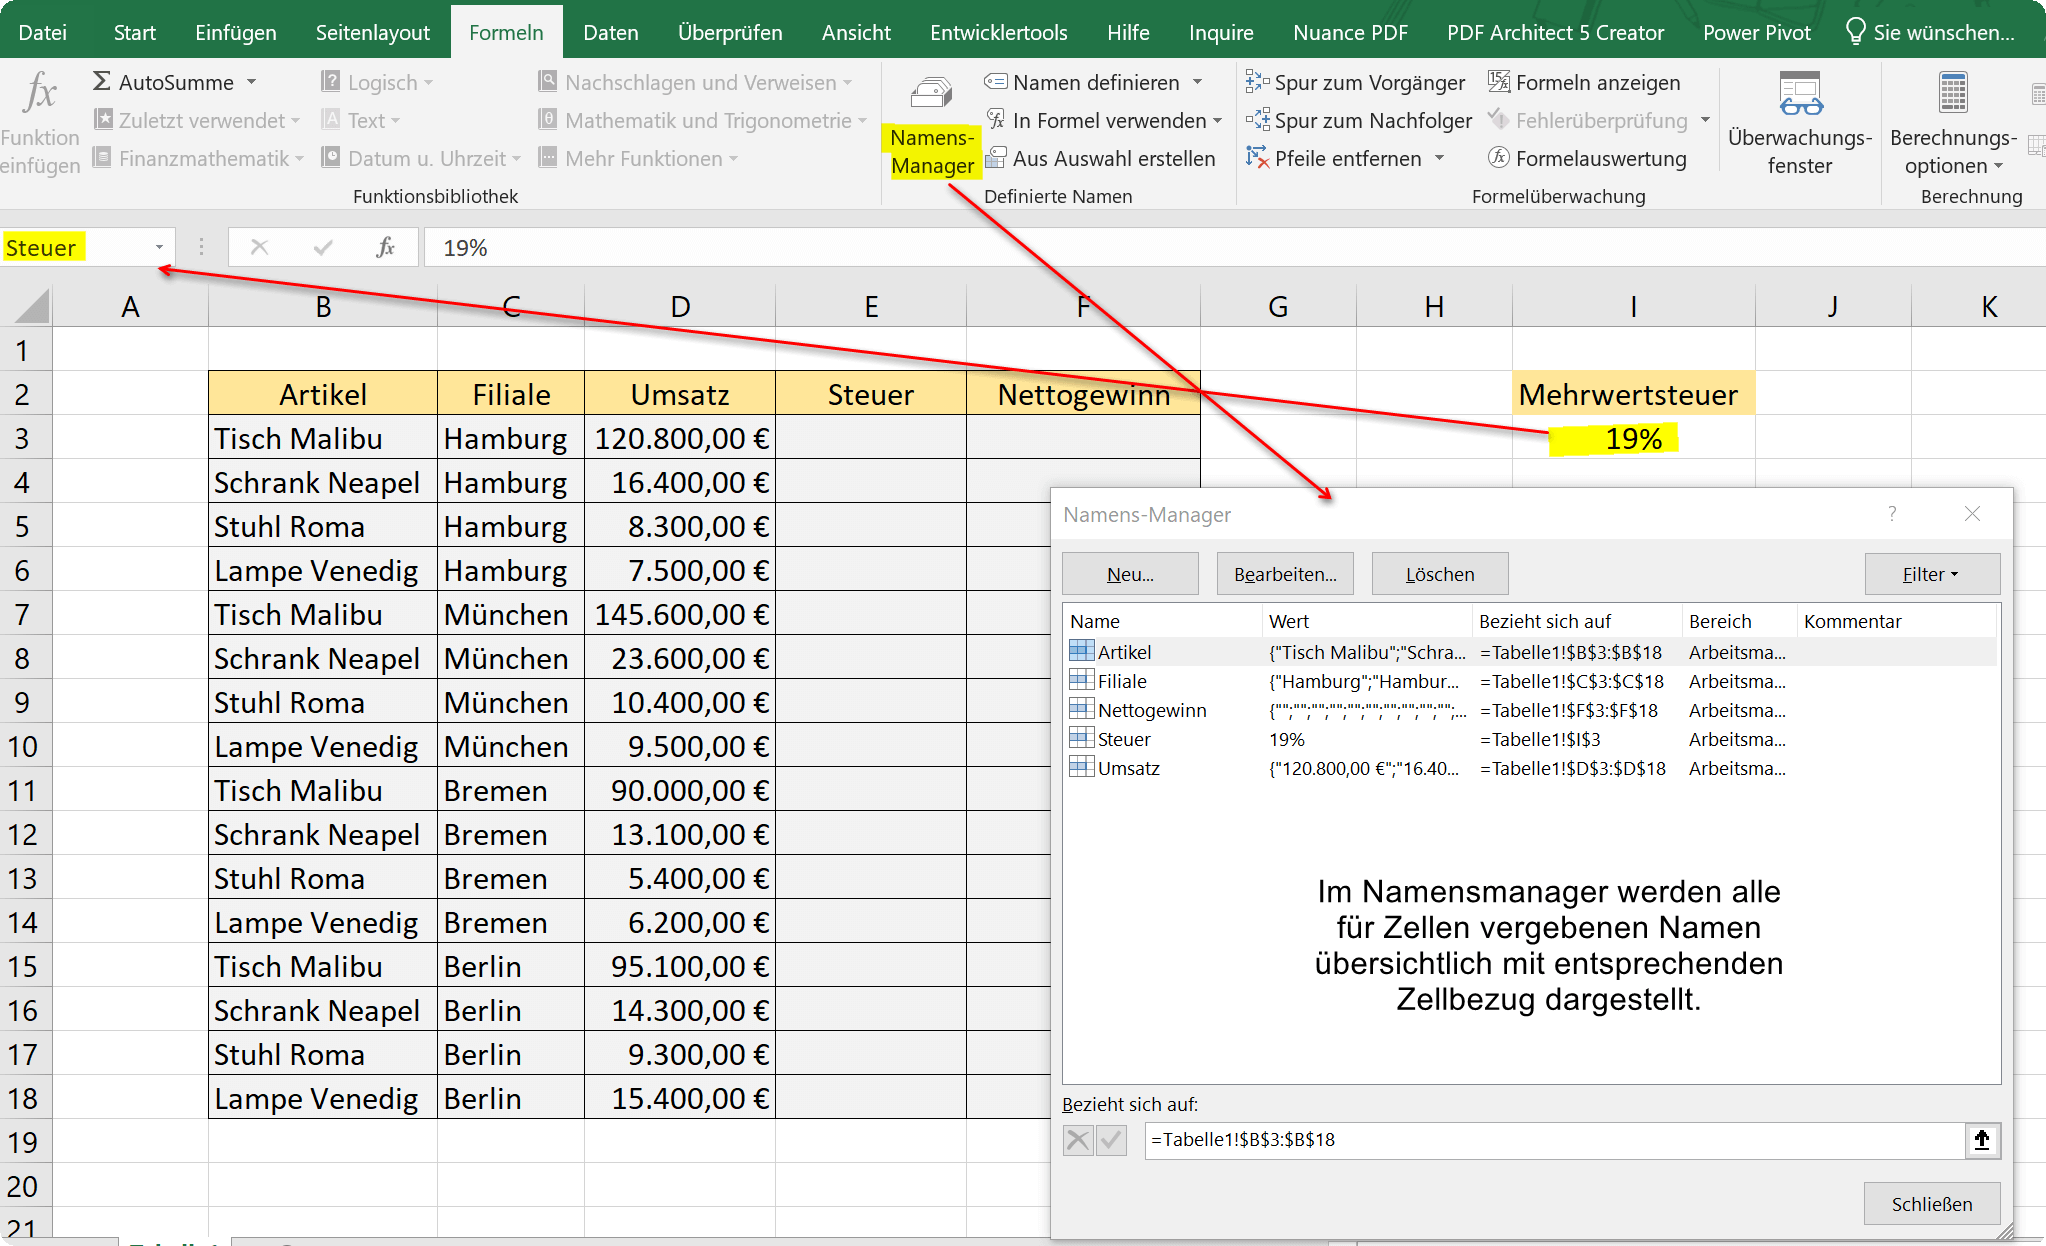Sort by the Wert column header in Namens-Manager
This screenshot has height=1246, width=2046.
point(1366,621)
